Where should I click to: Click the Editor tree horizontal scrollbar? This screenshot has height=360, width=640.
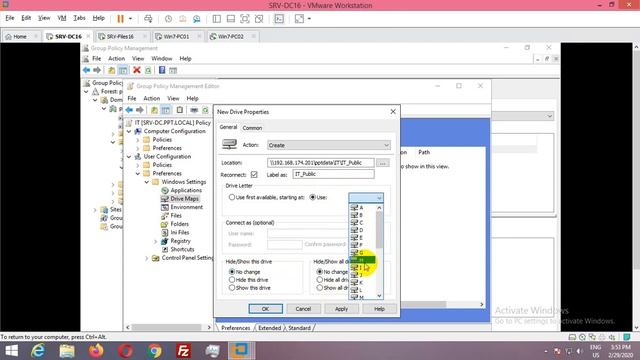pos(168,327)
